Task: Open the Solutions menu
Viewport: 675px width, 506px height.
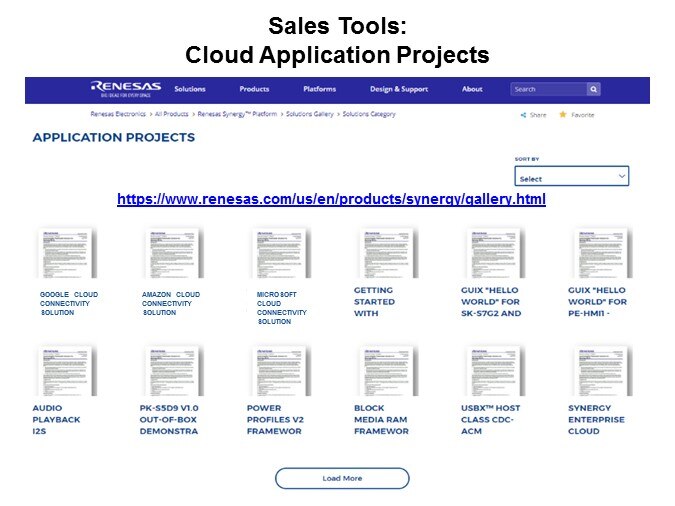Action: [x=189, y=89]
